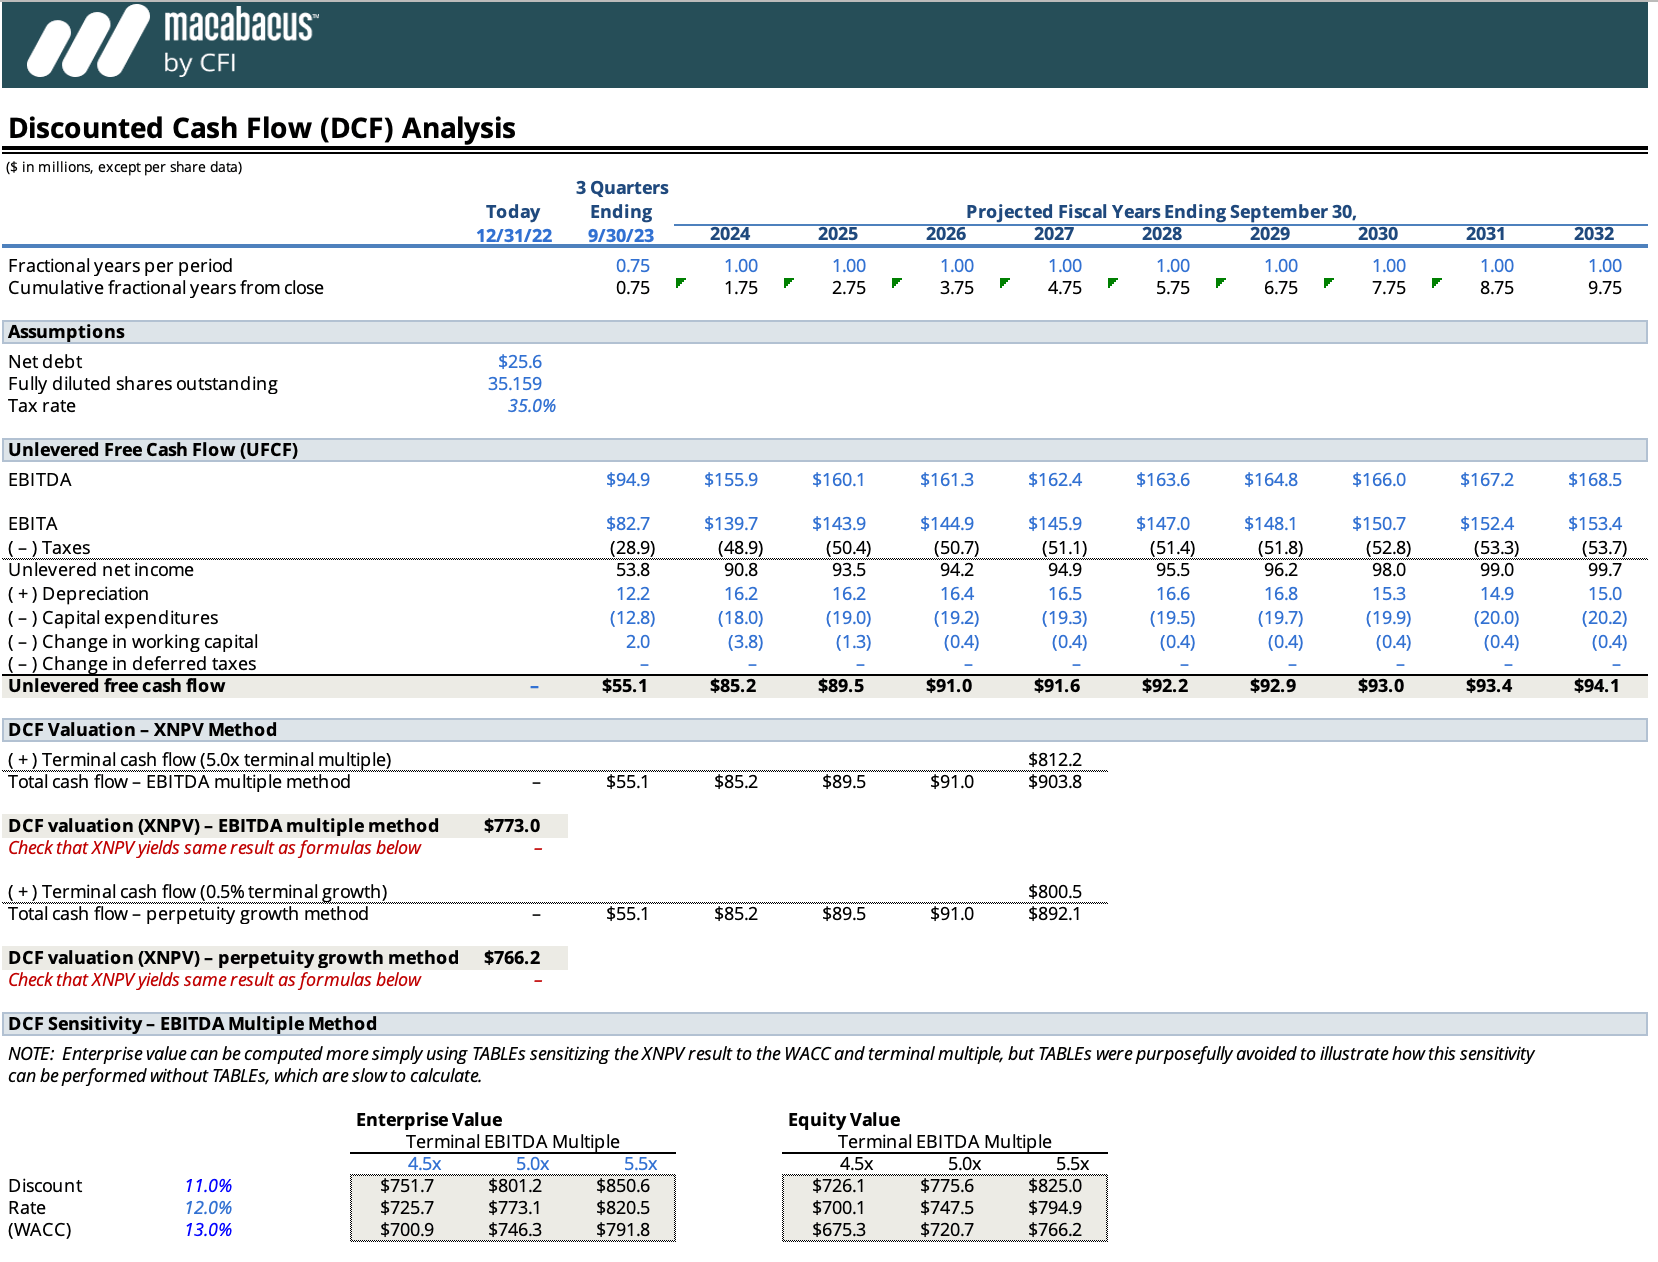Click the DCF valuation result $773.0

click(511, 825)
